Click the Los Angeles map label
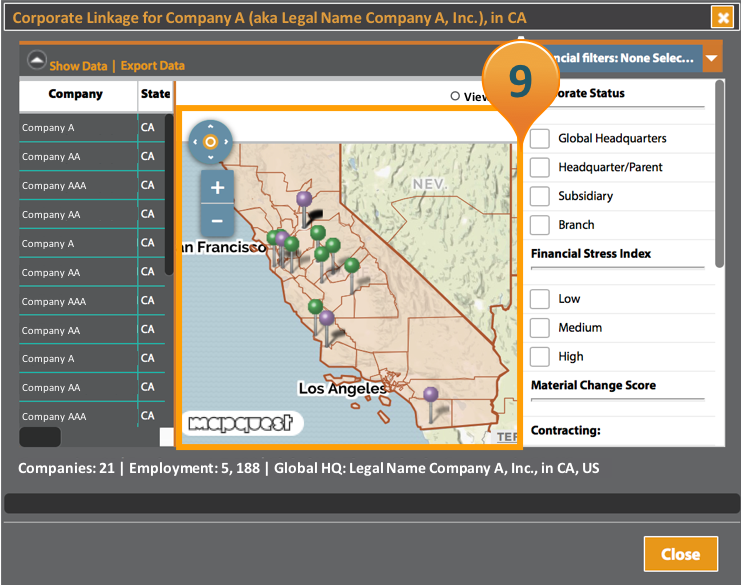This screenshot has width=741, height=585. 343,388
